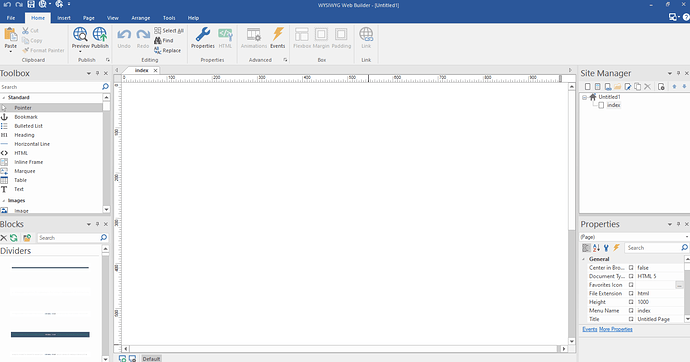Click the Toolbox search field
Viewport: 690px width, 362px height.
coord(51,87)
